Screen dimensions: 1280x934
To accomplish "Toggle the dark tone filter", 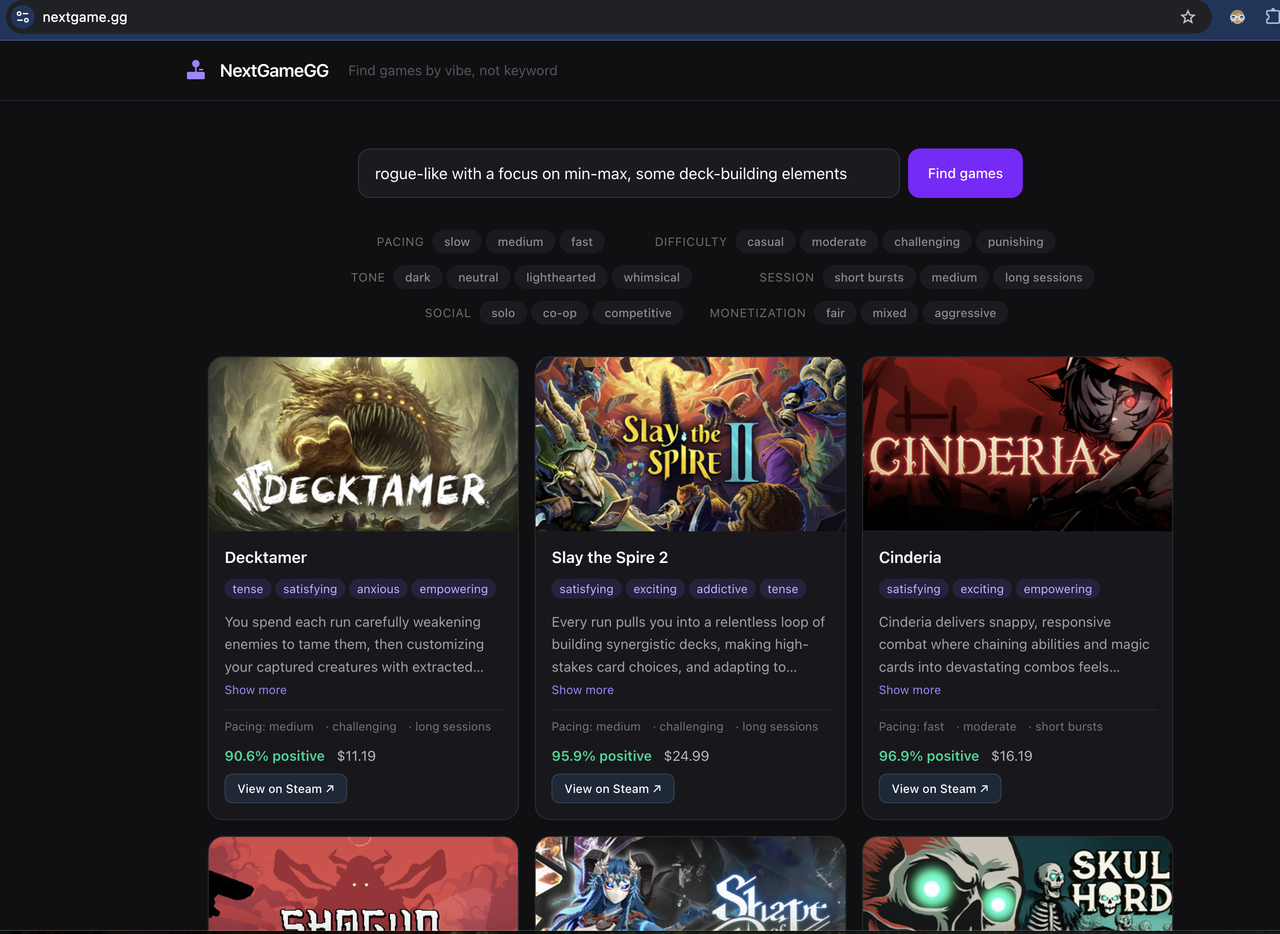I will [x=418, y=277].
